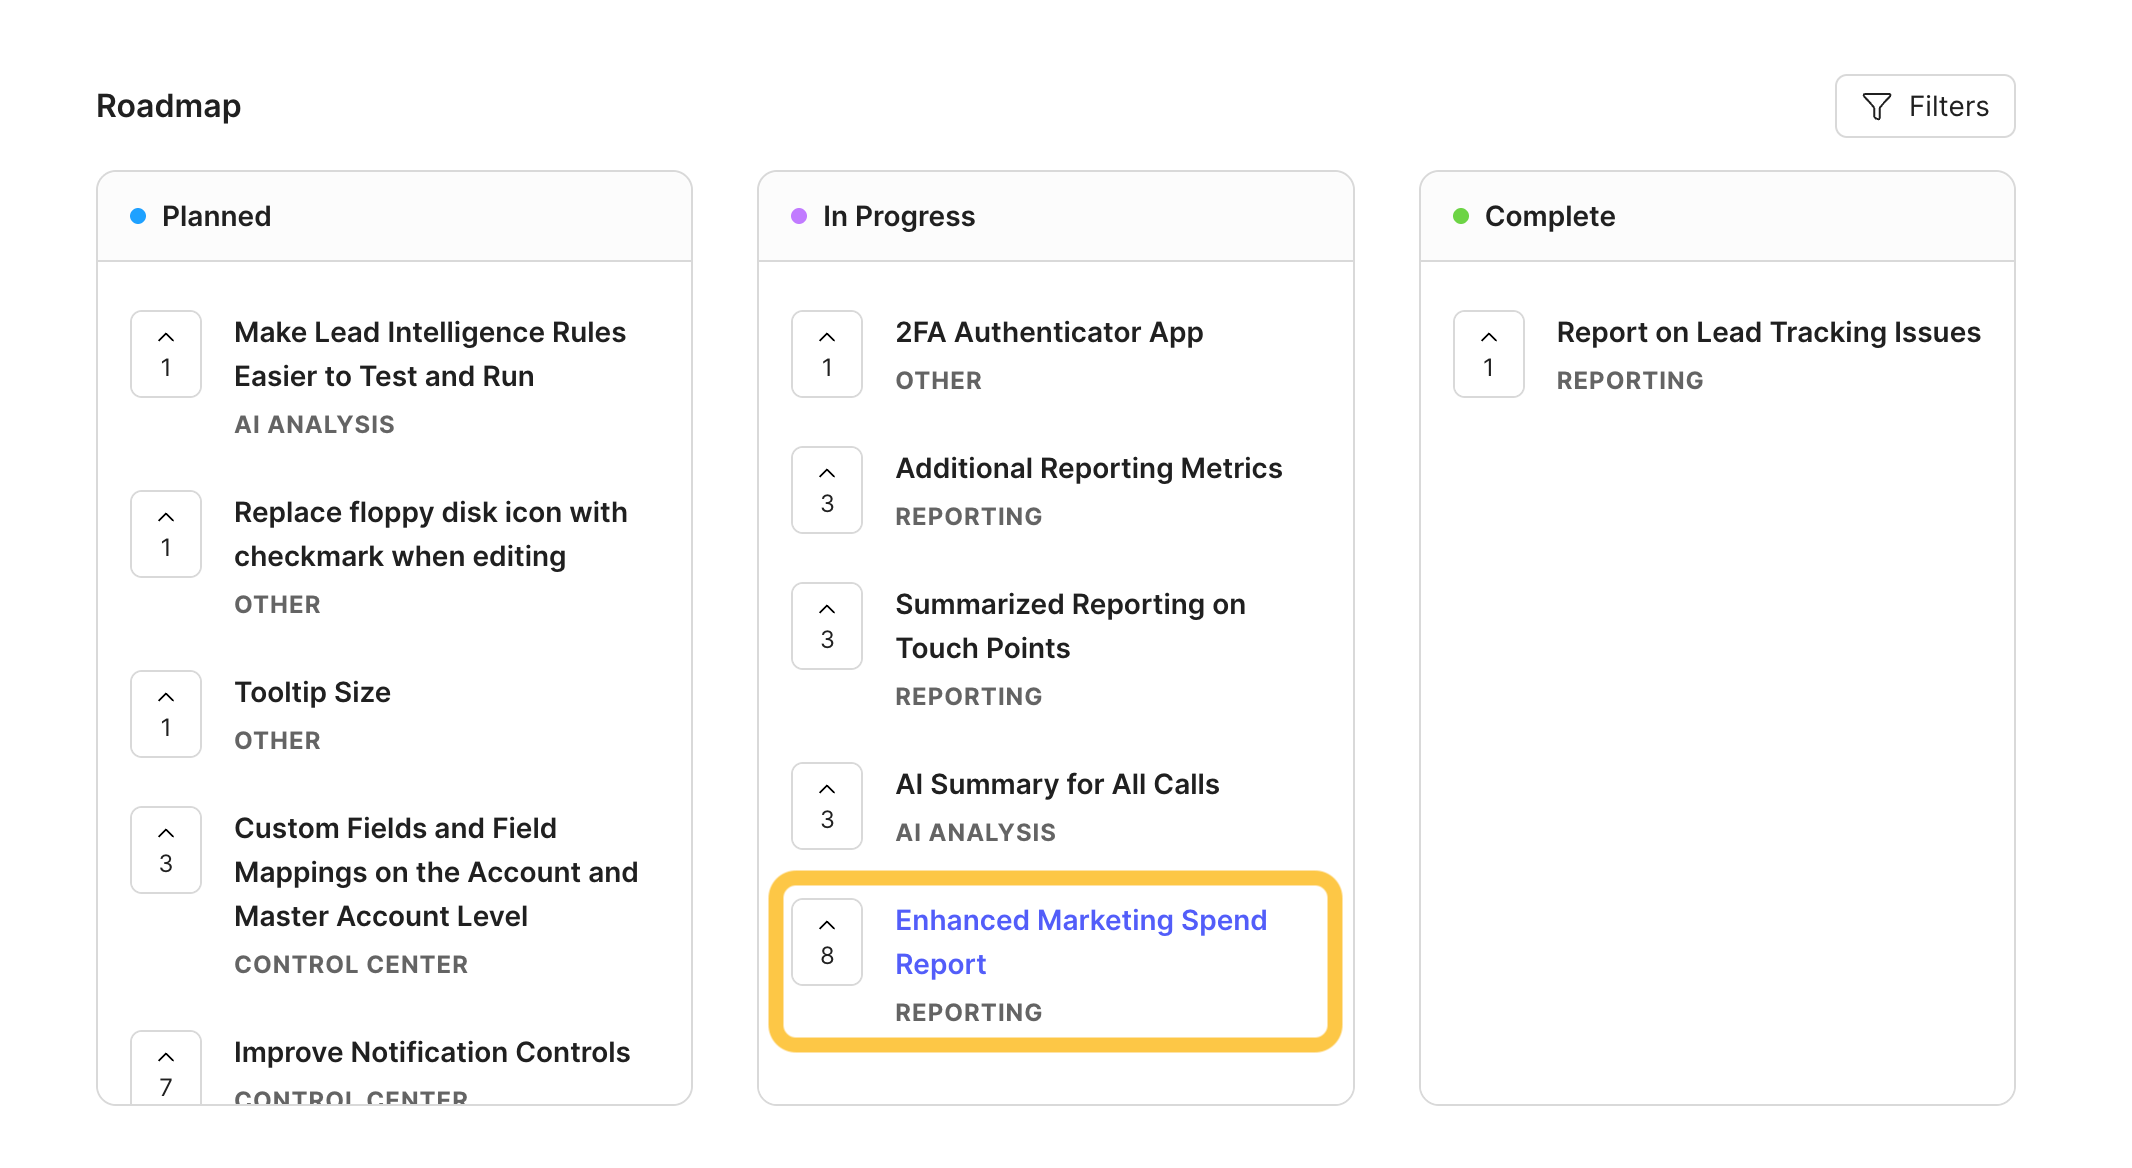Screen dimensions: 2132x1168
Task: Open the Filters button
Action: (x=1925, y=106)
